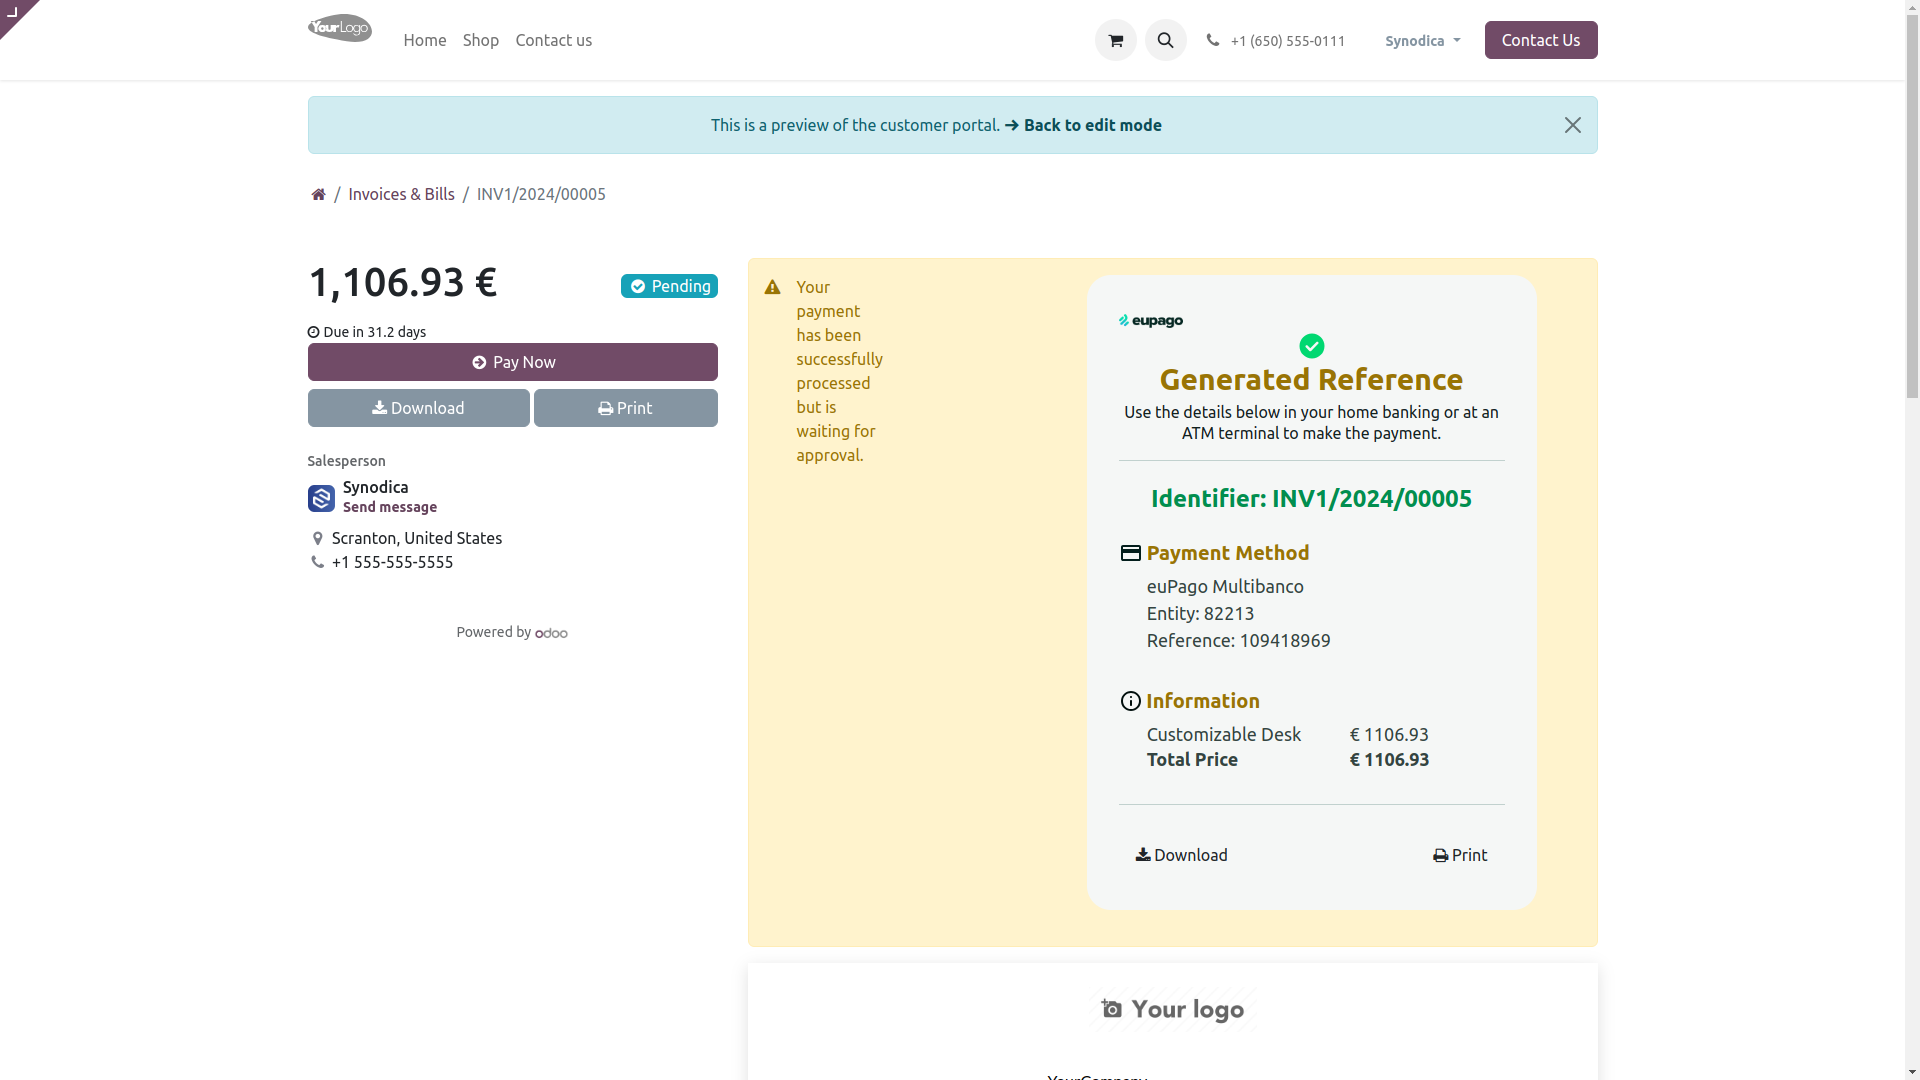This screenshot has width=1920, height=1080.
Task: Click the corner fullscreen toggle icon
Action: pyautogui.click(x=12, y=12)
